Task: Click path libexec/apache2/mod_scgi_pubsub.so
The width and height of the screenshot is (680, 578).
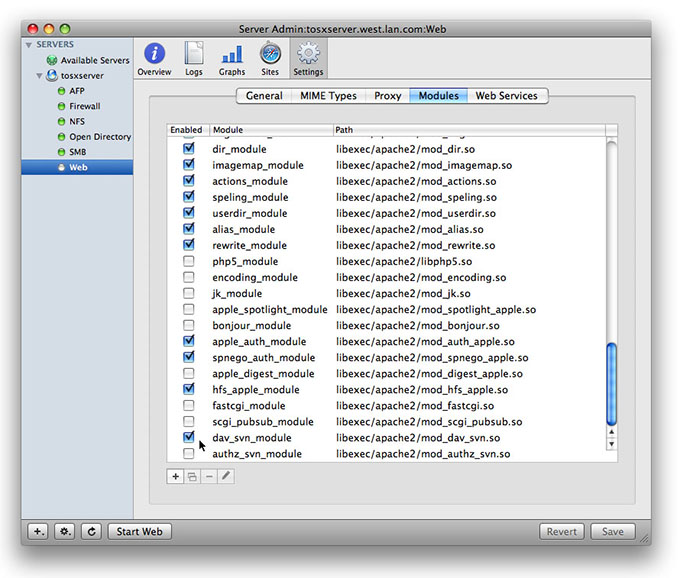Action: coord(429,422)
